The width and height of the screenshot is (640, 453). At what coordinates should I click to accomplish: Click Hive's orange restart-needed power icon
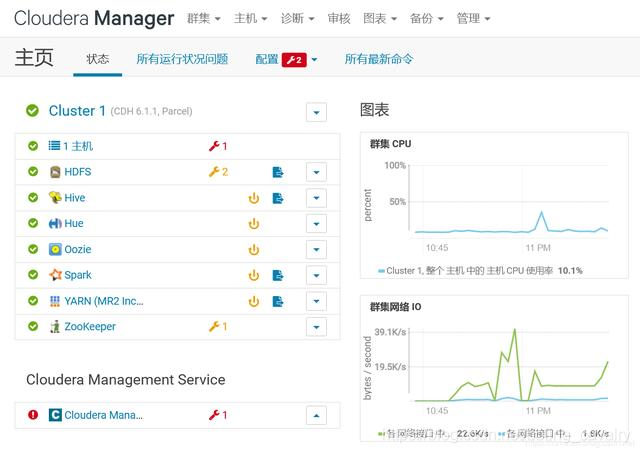(x=254, y=198)
